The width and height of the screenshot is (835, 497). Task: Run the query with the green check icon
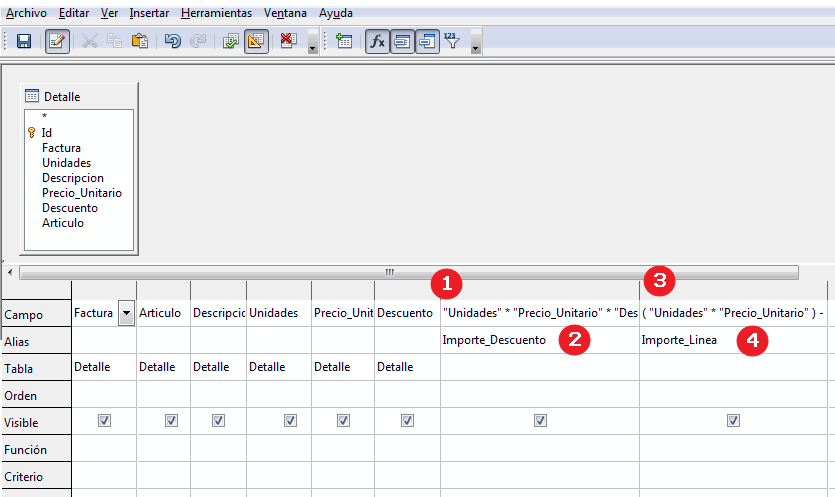(231, 41)
